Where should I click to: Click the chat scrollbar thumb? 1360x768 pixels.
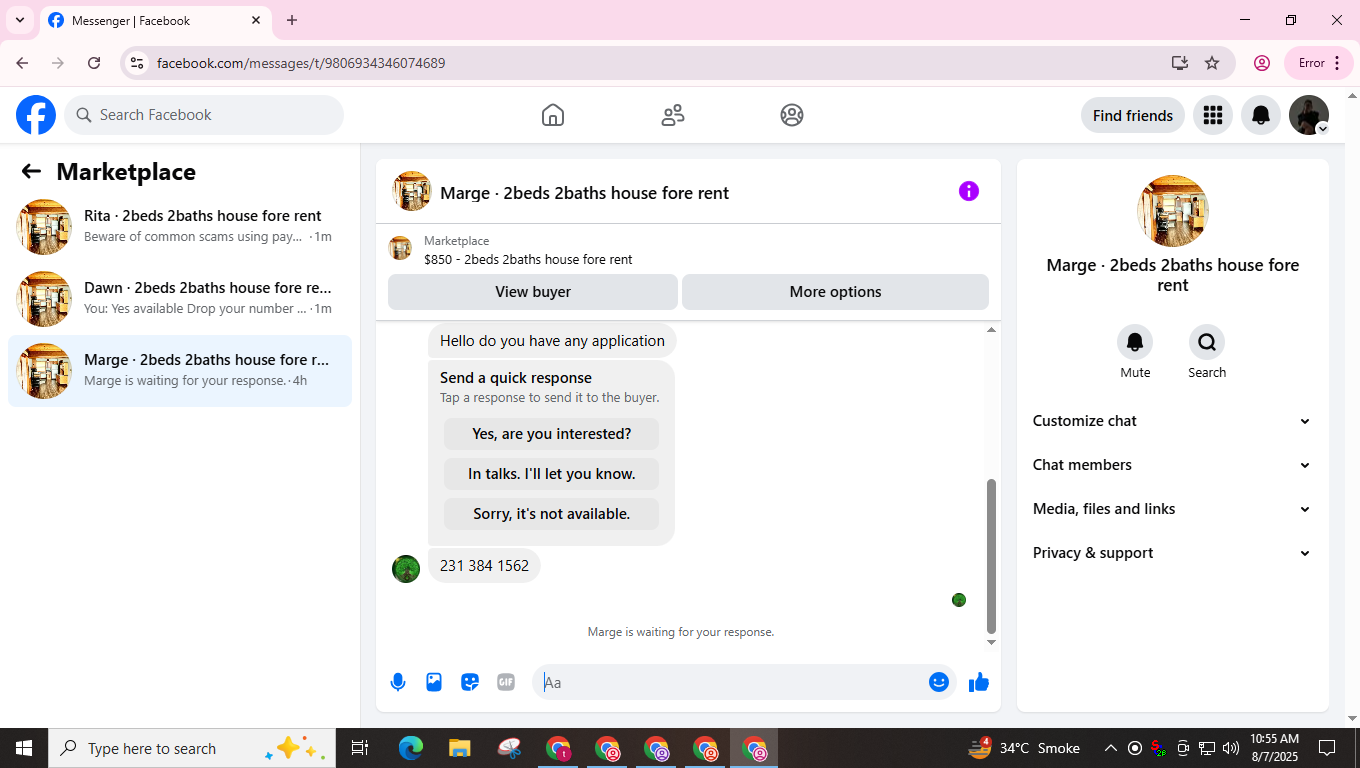[991, 554]
